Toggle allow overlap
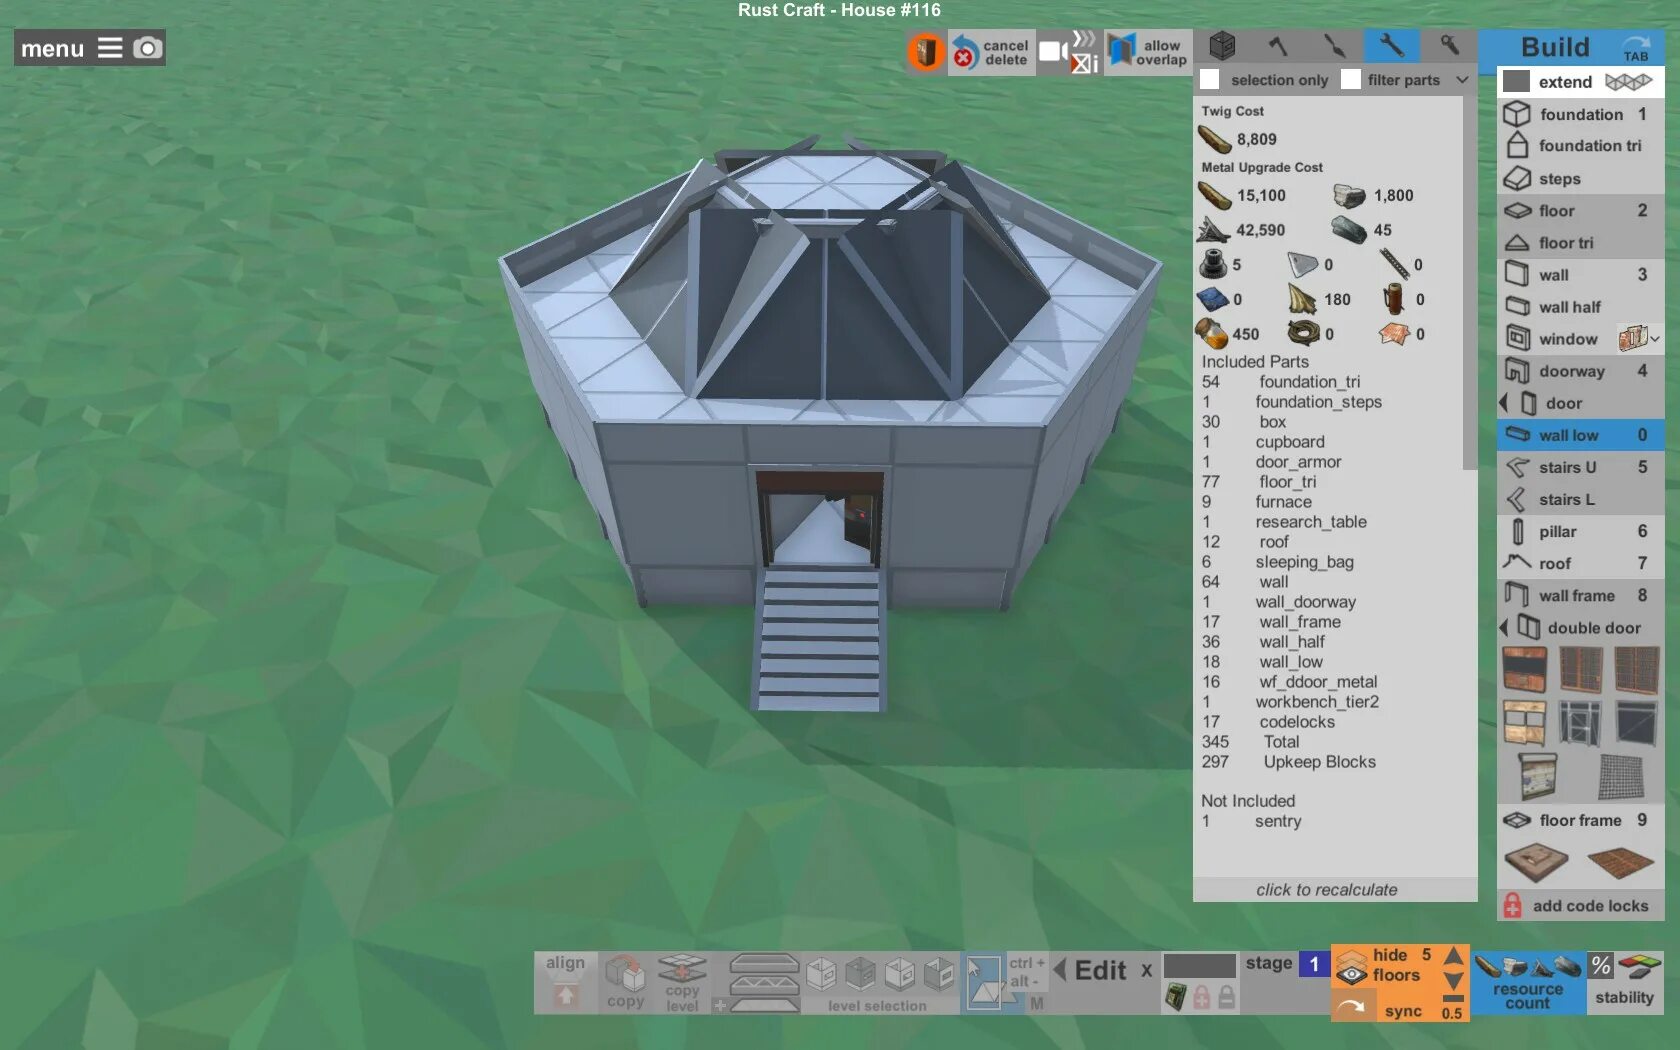This screenshot has width=1680, height=1050. [1148, 52]
